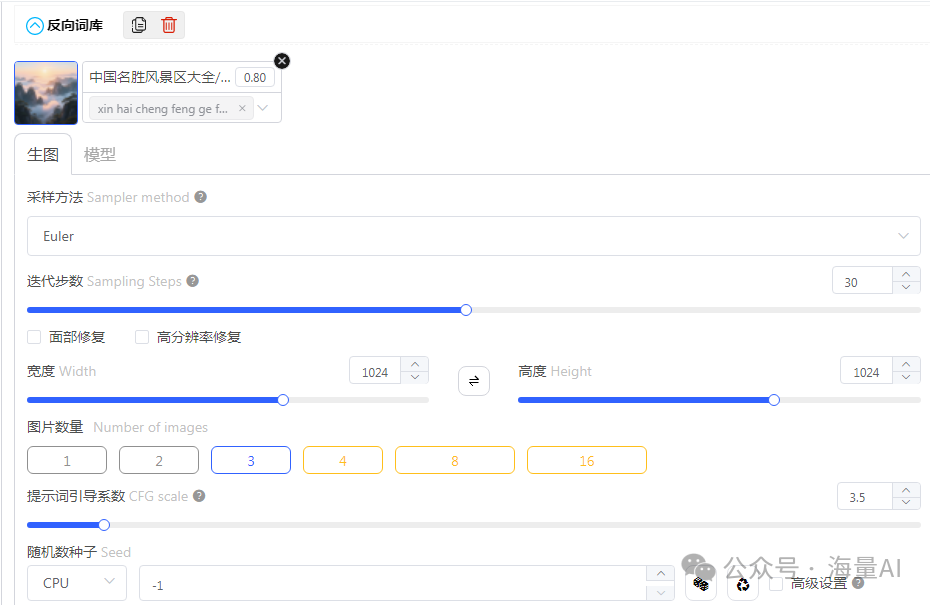Click the red trash delete icon
Screen dimensions: 930x605
tap(168, 25)
